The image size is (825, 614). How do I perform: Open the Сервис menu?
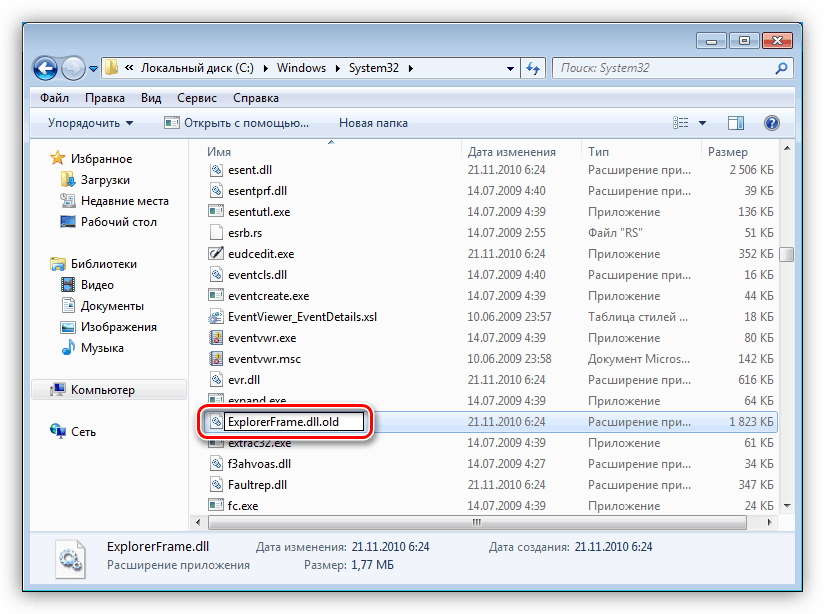click(197, 98)
